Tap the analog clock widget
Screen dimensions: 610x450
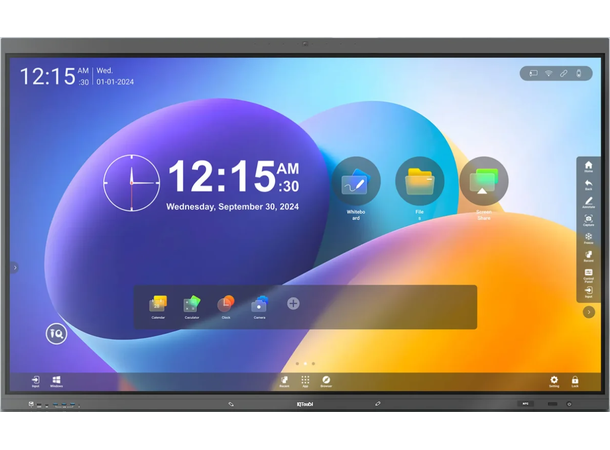[131, 183]
